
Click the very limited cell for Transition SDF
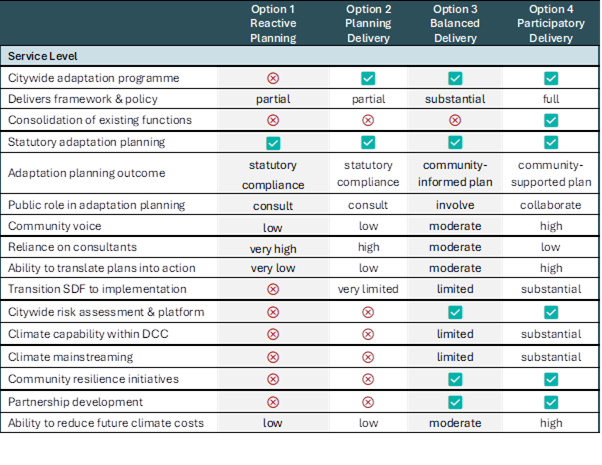[x=368, y=289]
